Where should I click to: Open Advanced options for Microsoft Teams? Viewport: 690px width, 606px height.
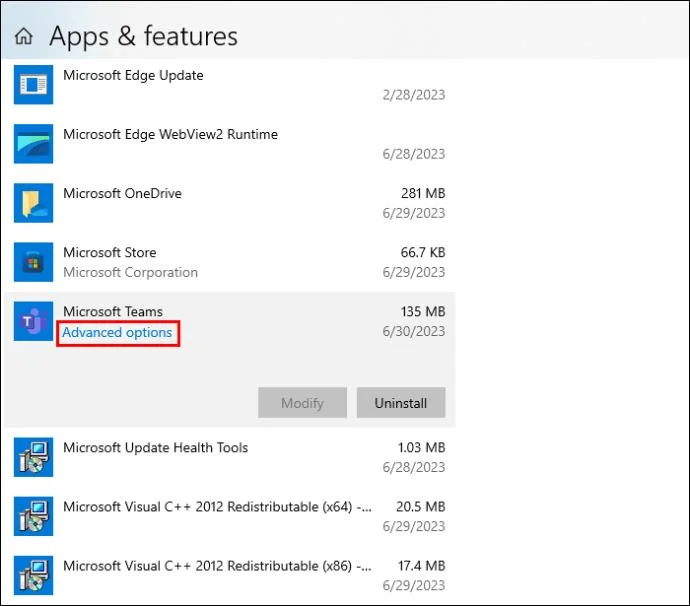117,332
